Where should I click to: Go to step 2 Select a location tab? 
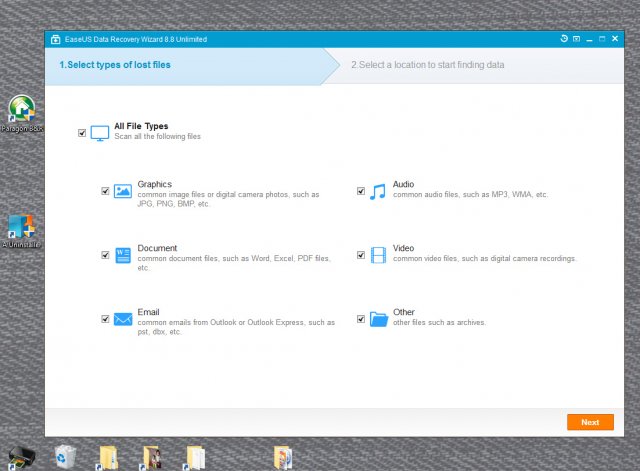coord(427,65)
